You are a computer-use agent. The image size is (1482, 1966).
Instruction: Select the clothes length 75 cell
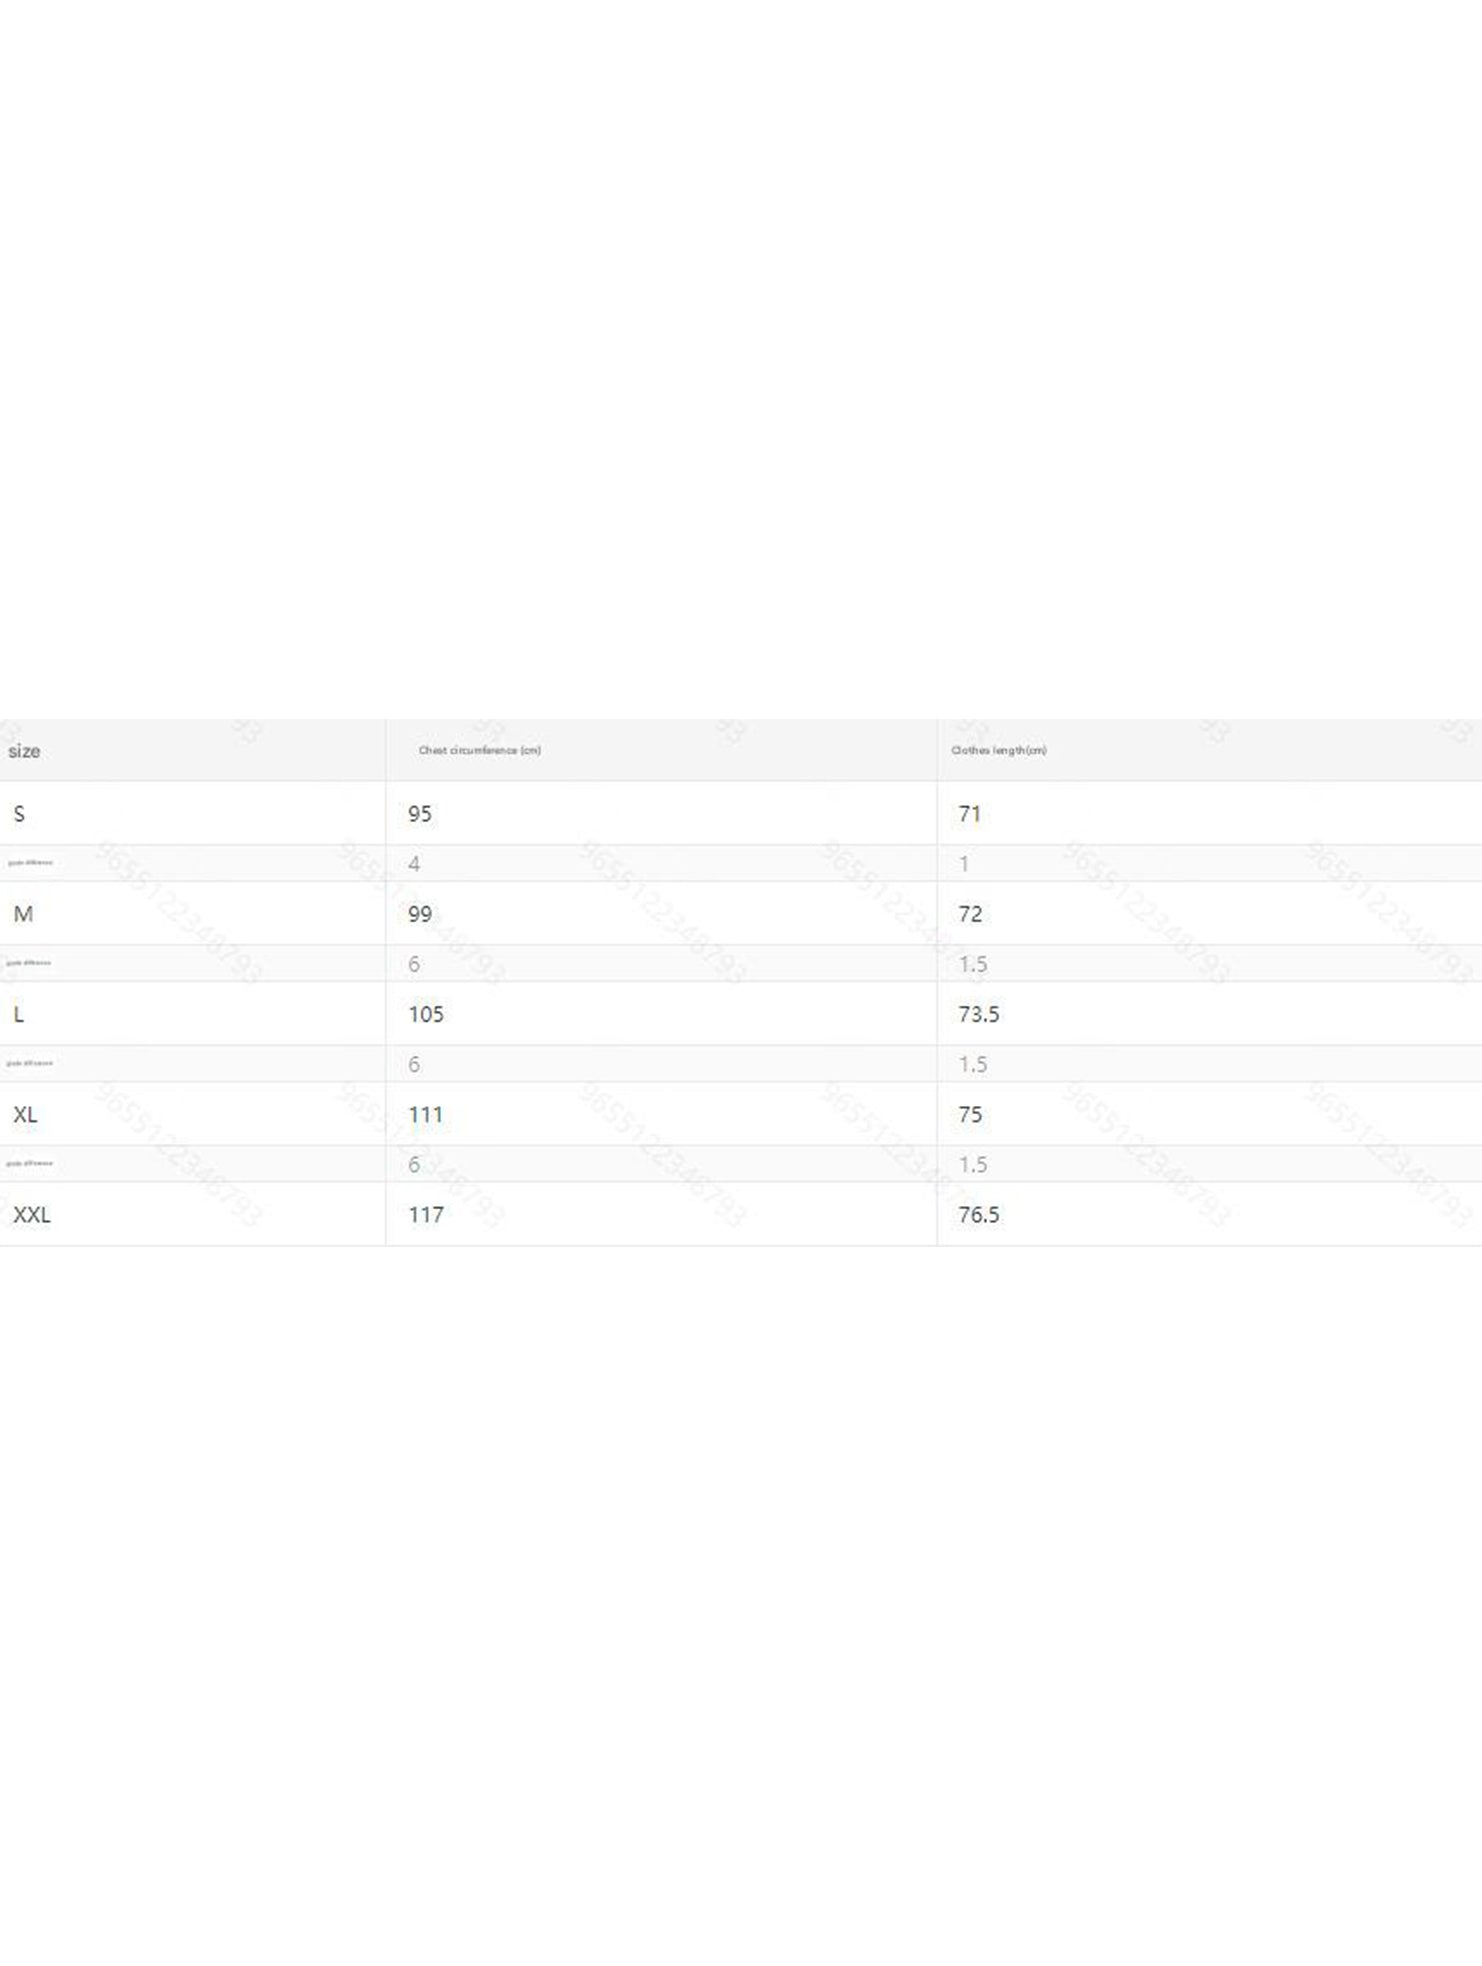pos(970,1114)
